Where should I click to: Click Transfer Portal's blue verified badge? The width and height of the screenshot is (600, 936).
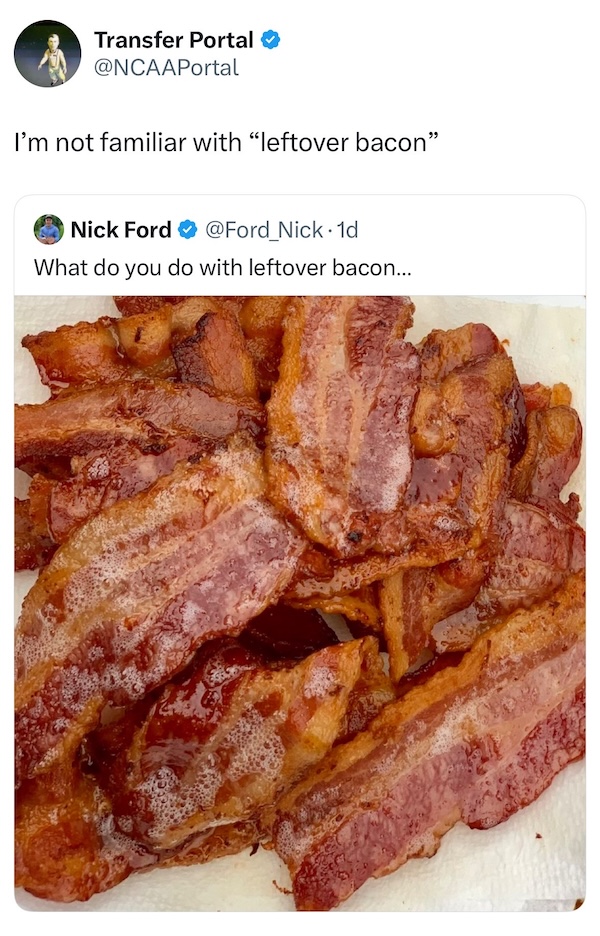point(270,40)
